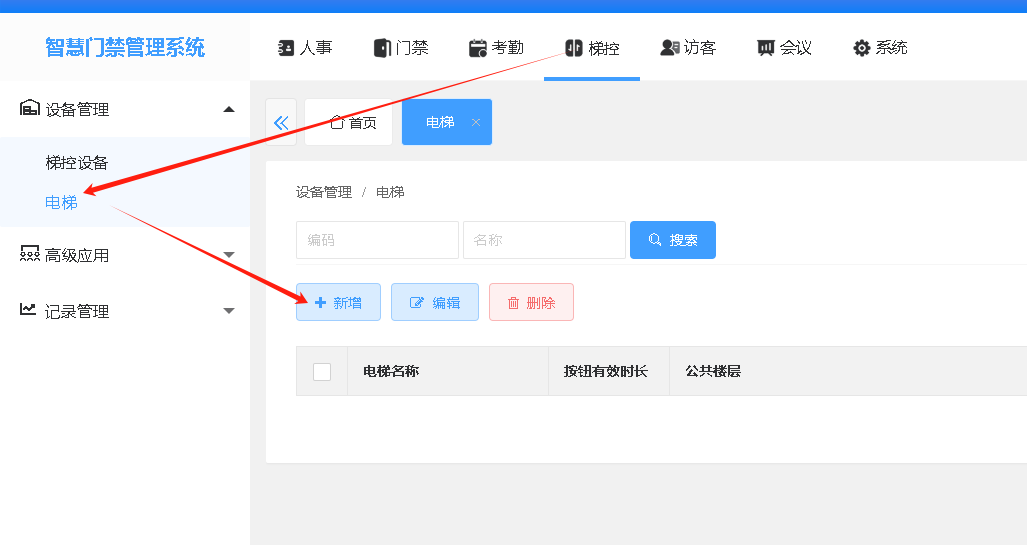Click the 记录管理 chart icon in sidebar
This screenshot has height=545, width=1027.
28,309
